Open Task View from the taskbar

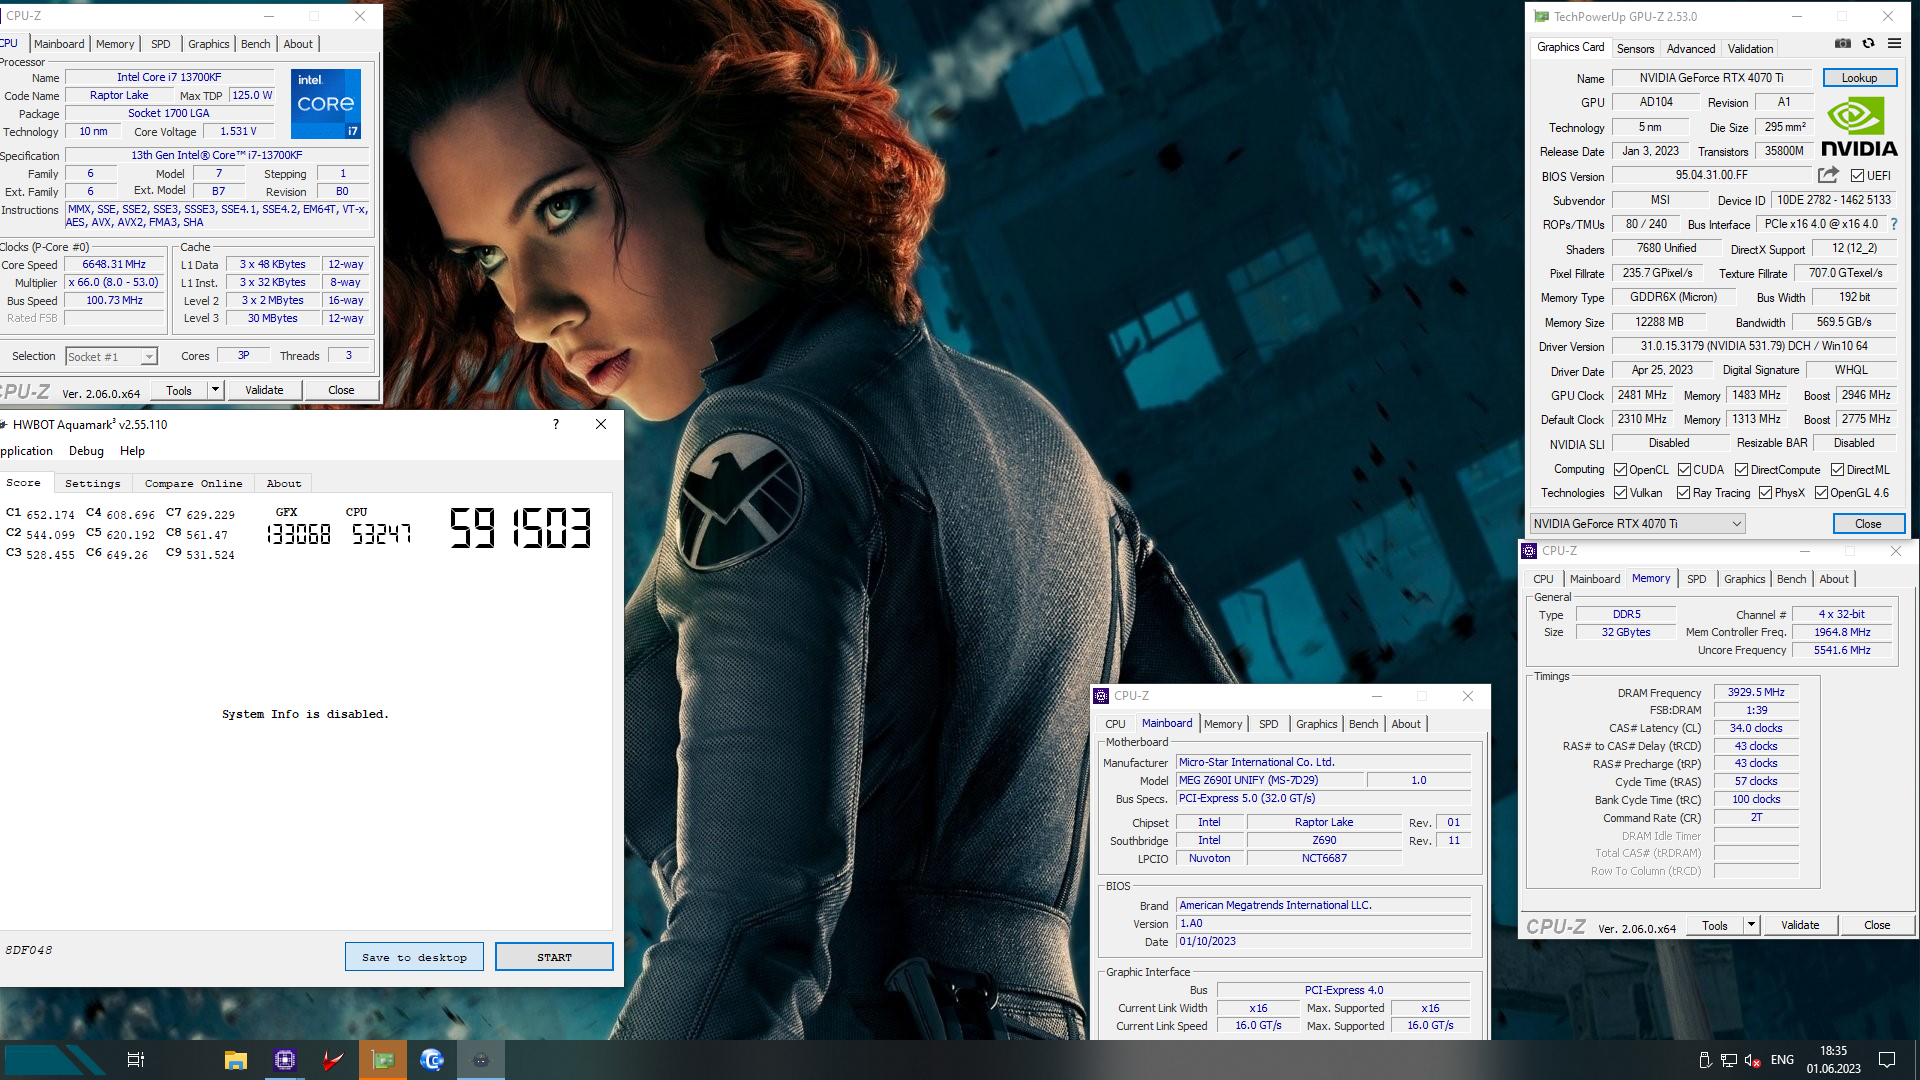[x=136, y=1060]
